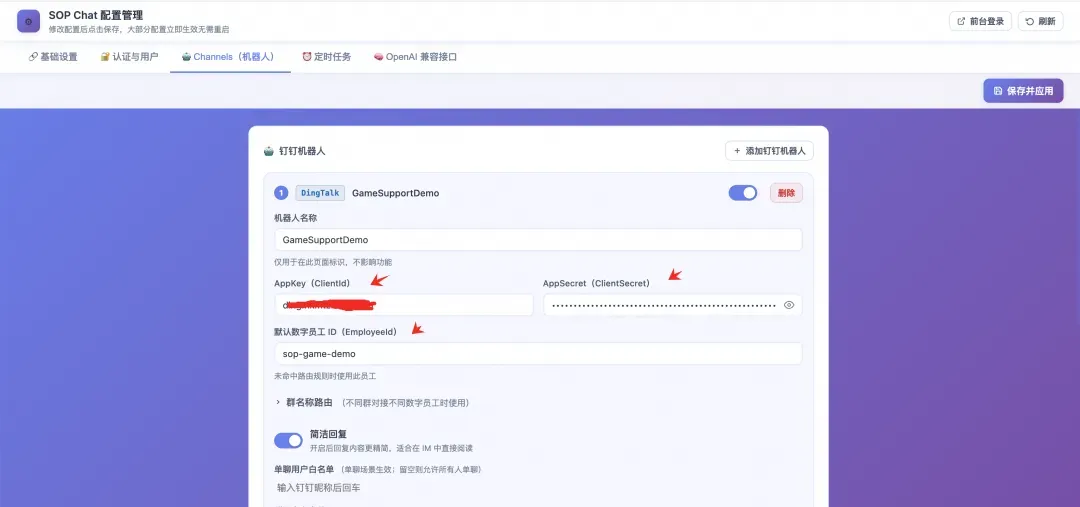Click the number 1 robot index badge

click(x=281, y=193)
